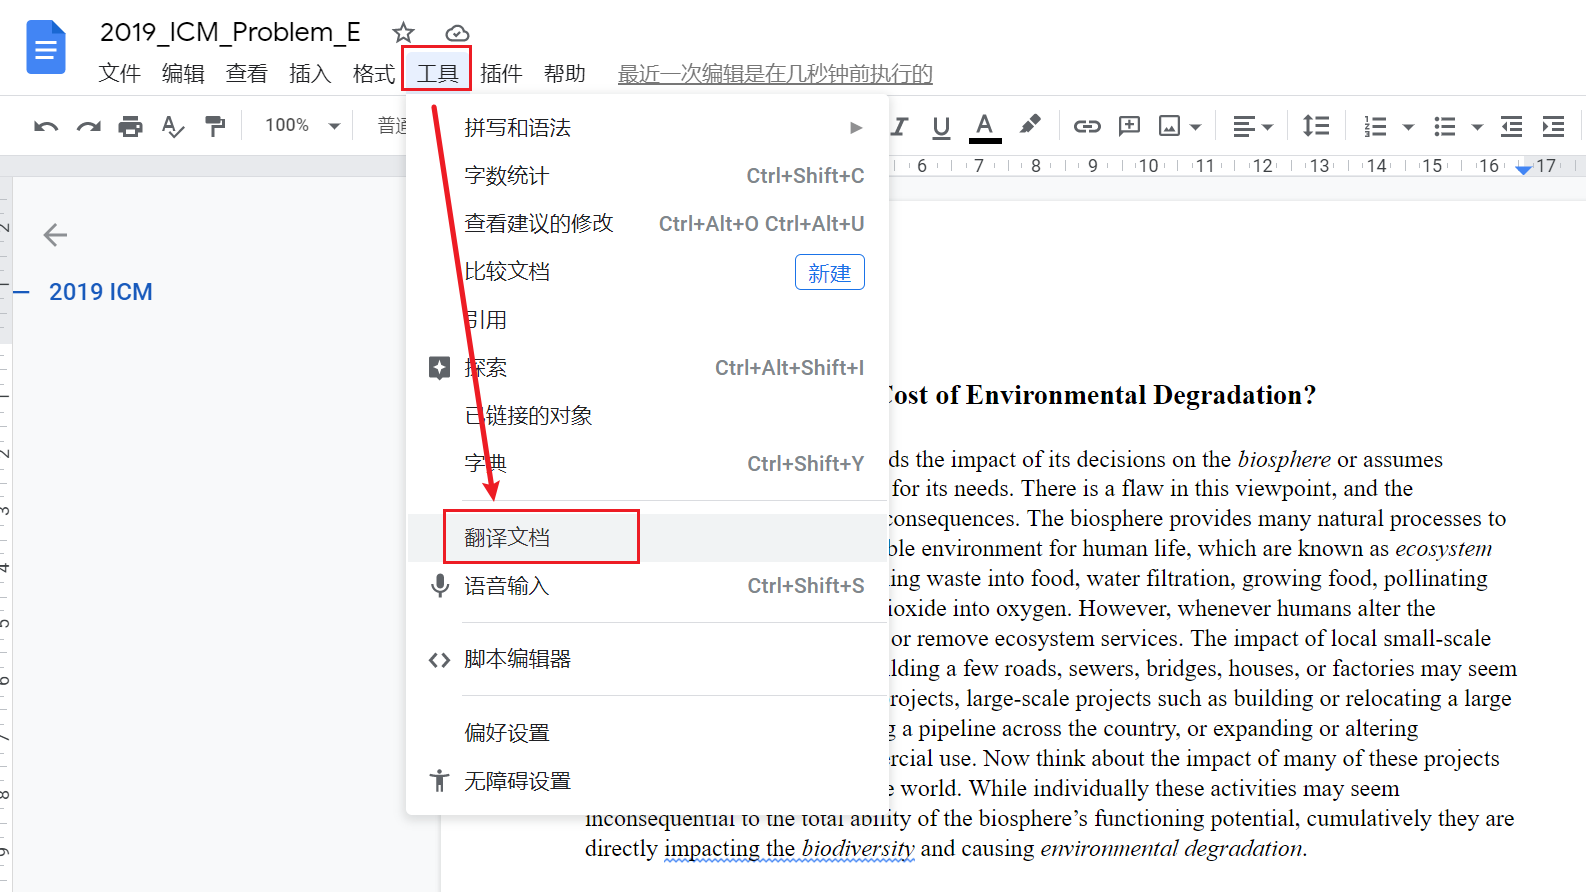Undo the last action
1586x892 pixels.
[x=46, y=126]
